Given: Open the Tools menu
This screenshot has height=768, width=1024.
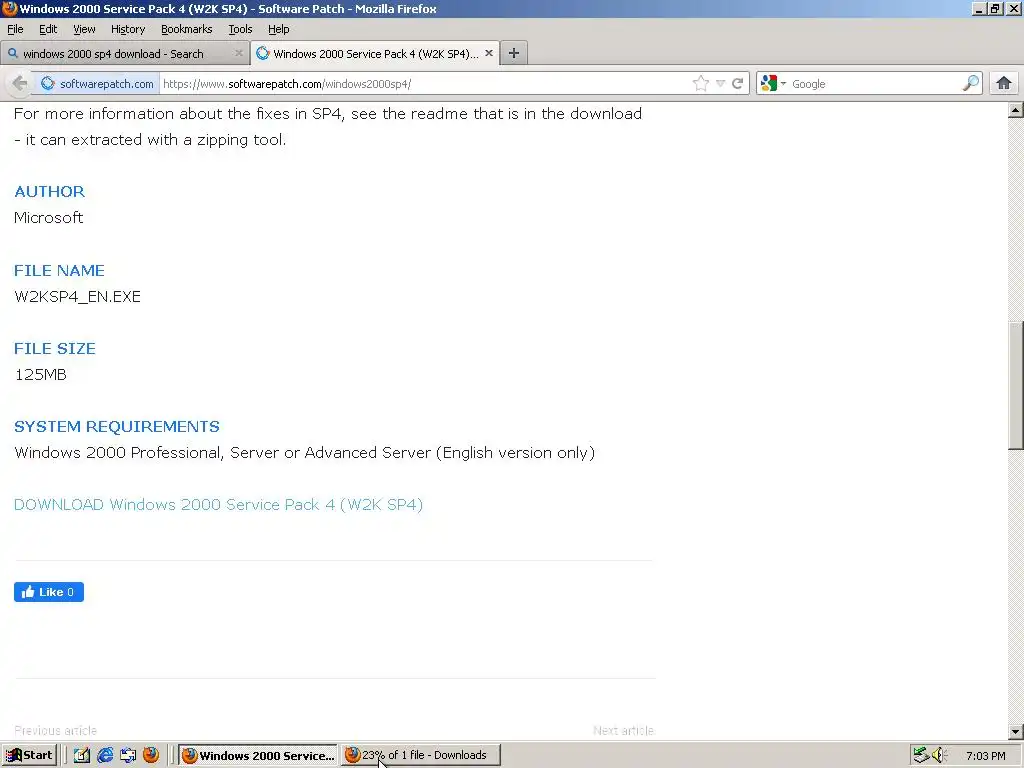Looking at the screenshot, I should point(240,29).
